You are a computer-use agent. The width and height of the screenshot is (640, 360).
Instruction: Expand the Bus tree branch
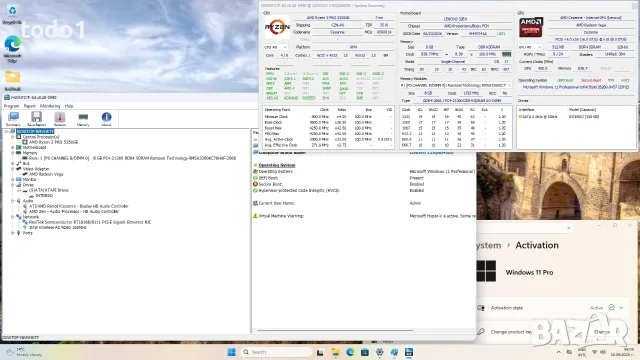click(13, 163)
